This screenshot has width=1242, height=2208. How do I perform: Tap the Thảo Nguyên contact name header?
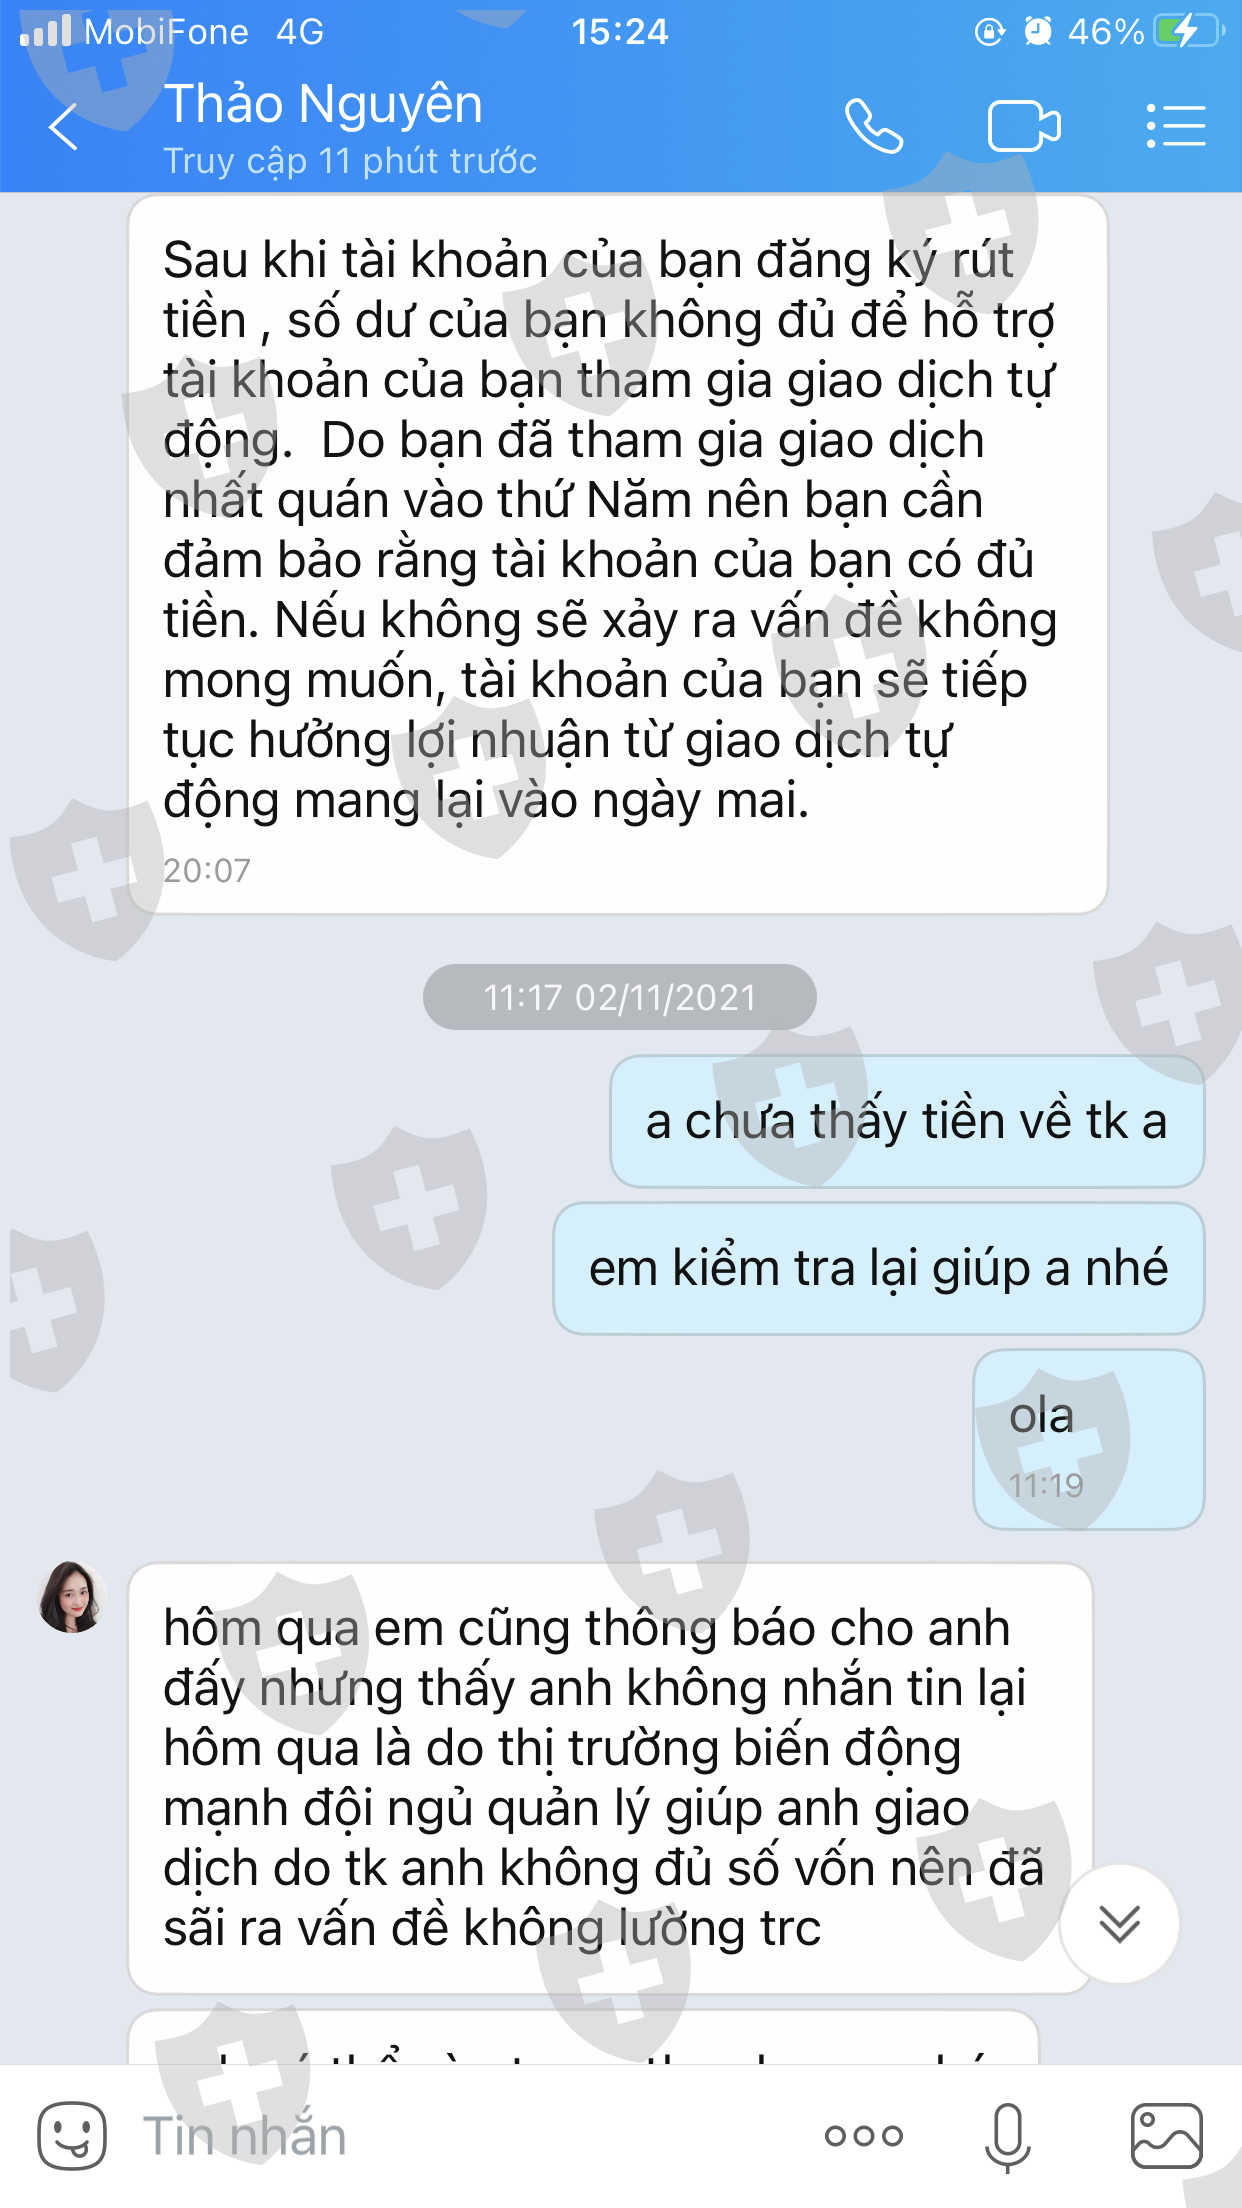coord(323,104)
